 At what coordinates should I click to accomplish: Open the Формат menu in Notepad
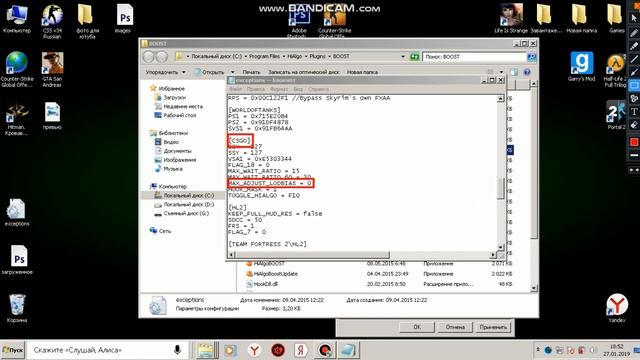click(279, 89)
